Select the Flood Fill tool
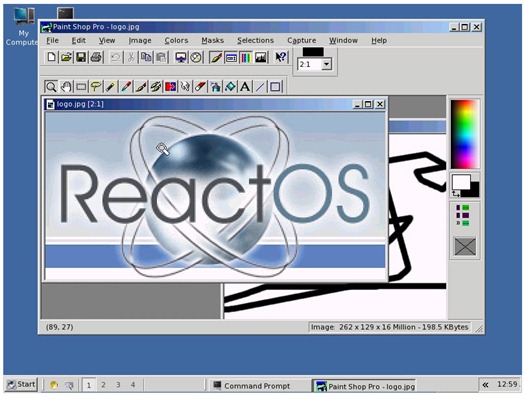This screenshot has width=524, height=397. (230, 87)
